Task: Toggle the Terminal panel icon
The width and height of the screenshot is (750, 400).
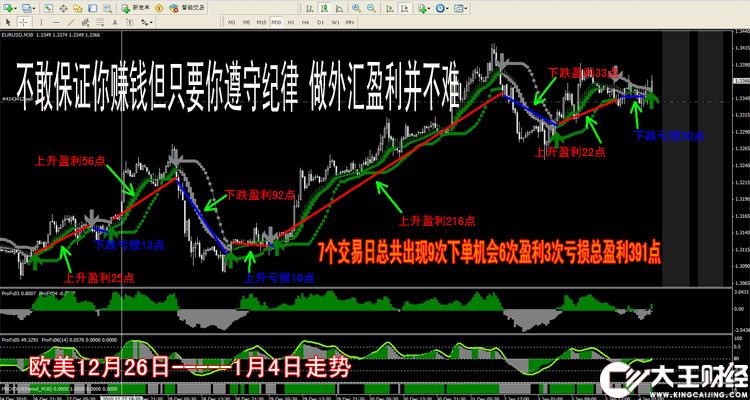Action: click(x=93, y=8)
